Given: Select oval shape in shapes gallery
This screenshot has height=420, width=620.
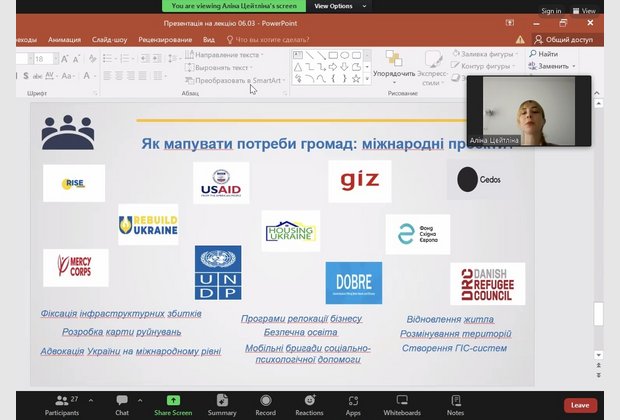Looking at the screenshot, I should 344,55.
